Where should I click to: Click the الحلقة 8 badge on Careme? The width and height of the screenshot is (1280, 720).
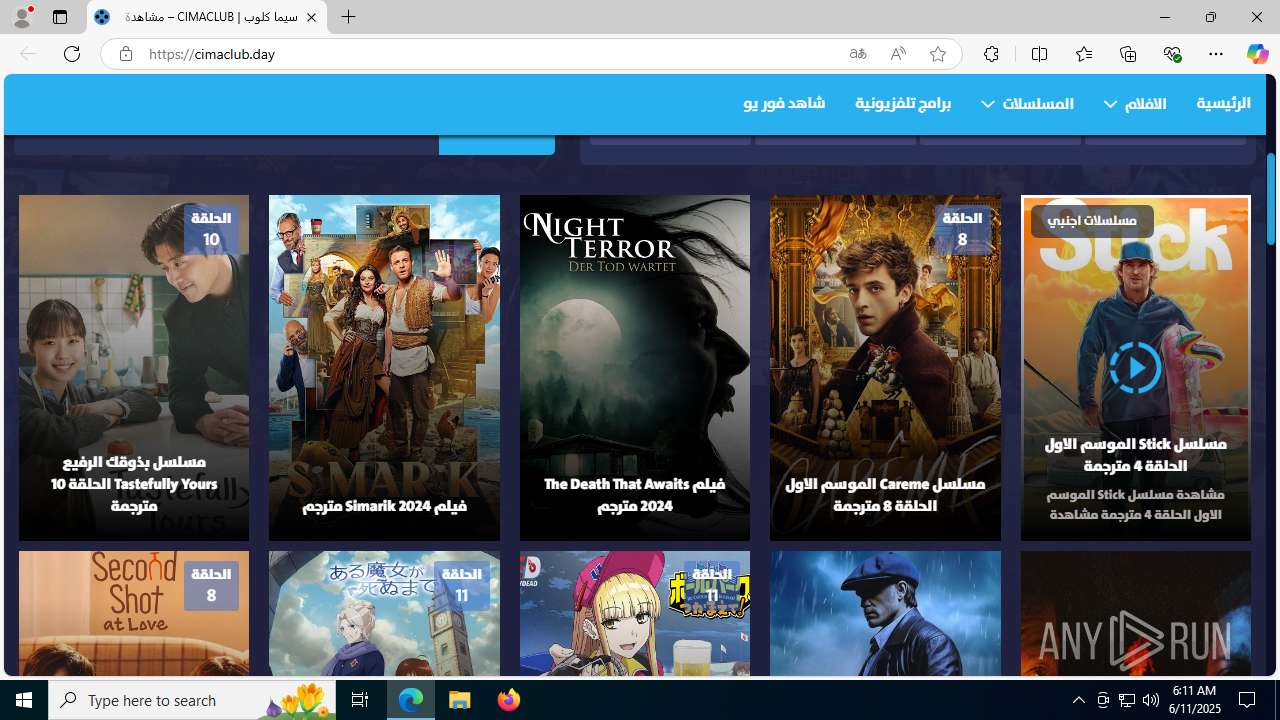pyautogui.click(x=962, y=229)
